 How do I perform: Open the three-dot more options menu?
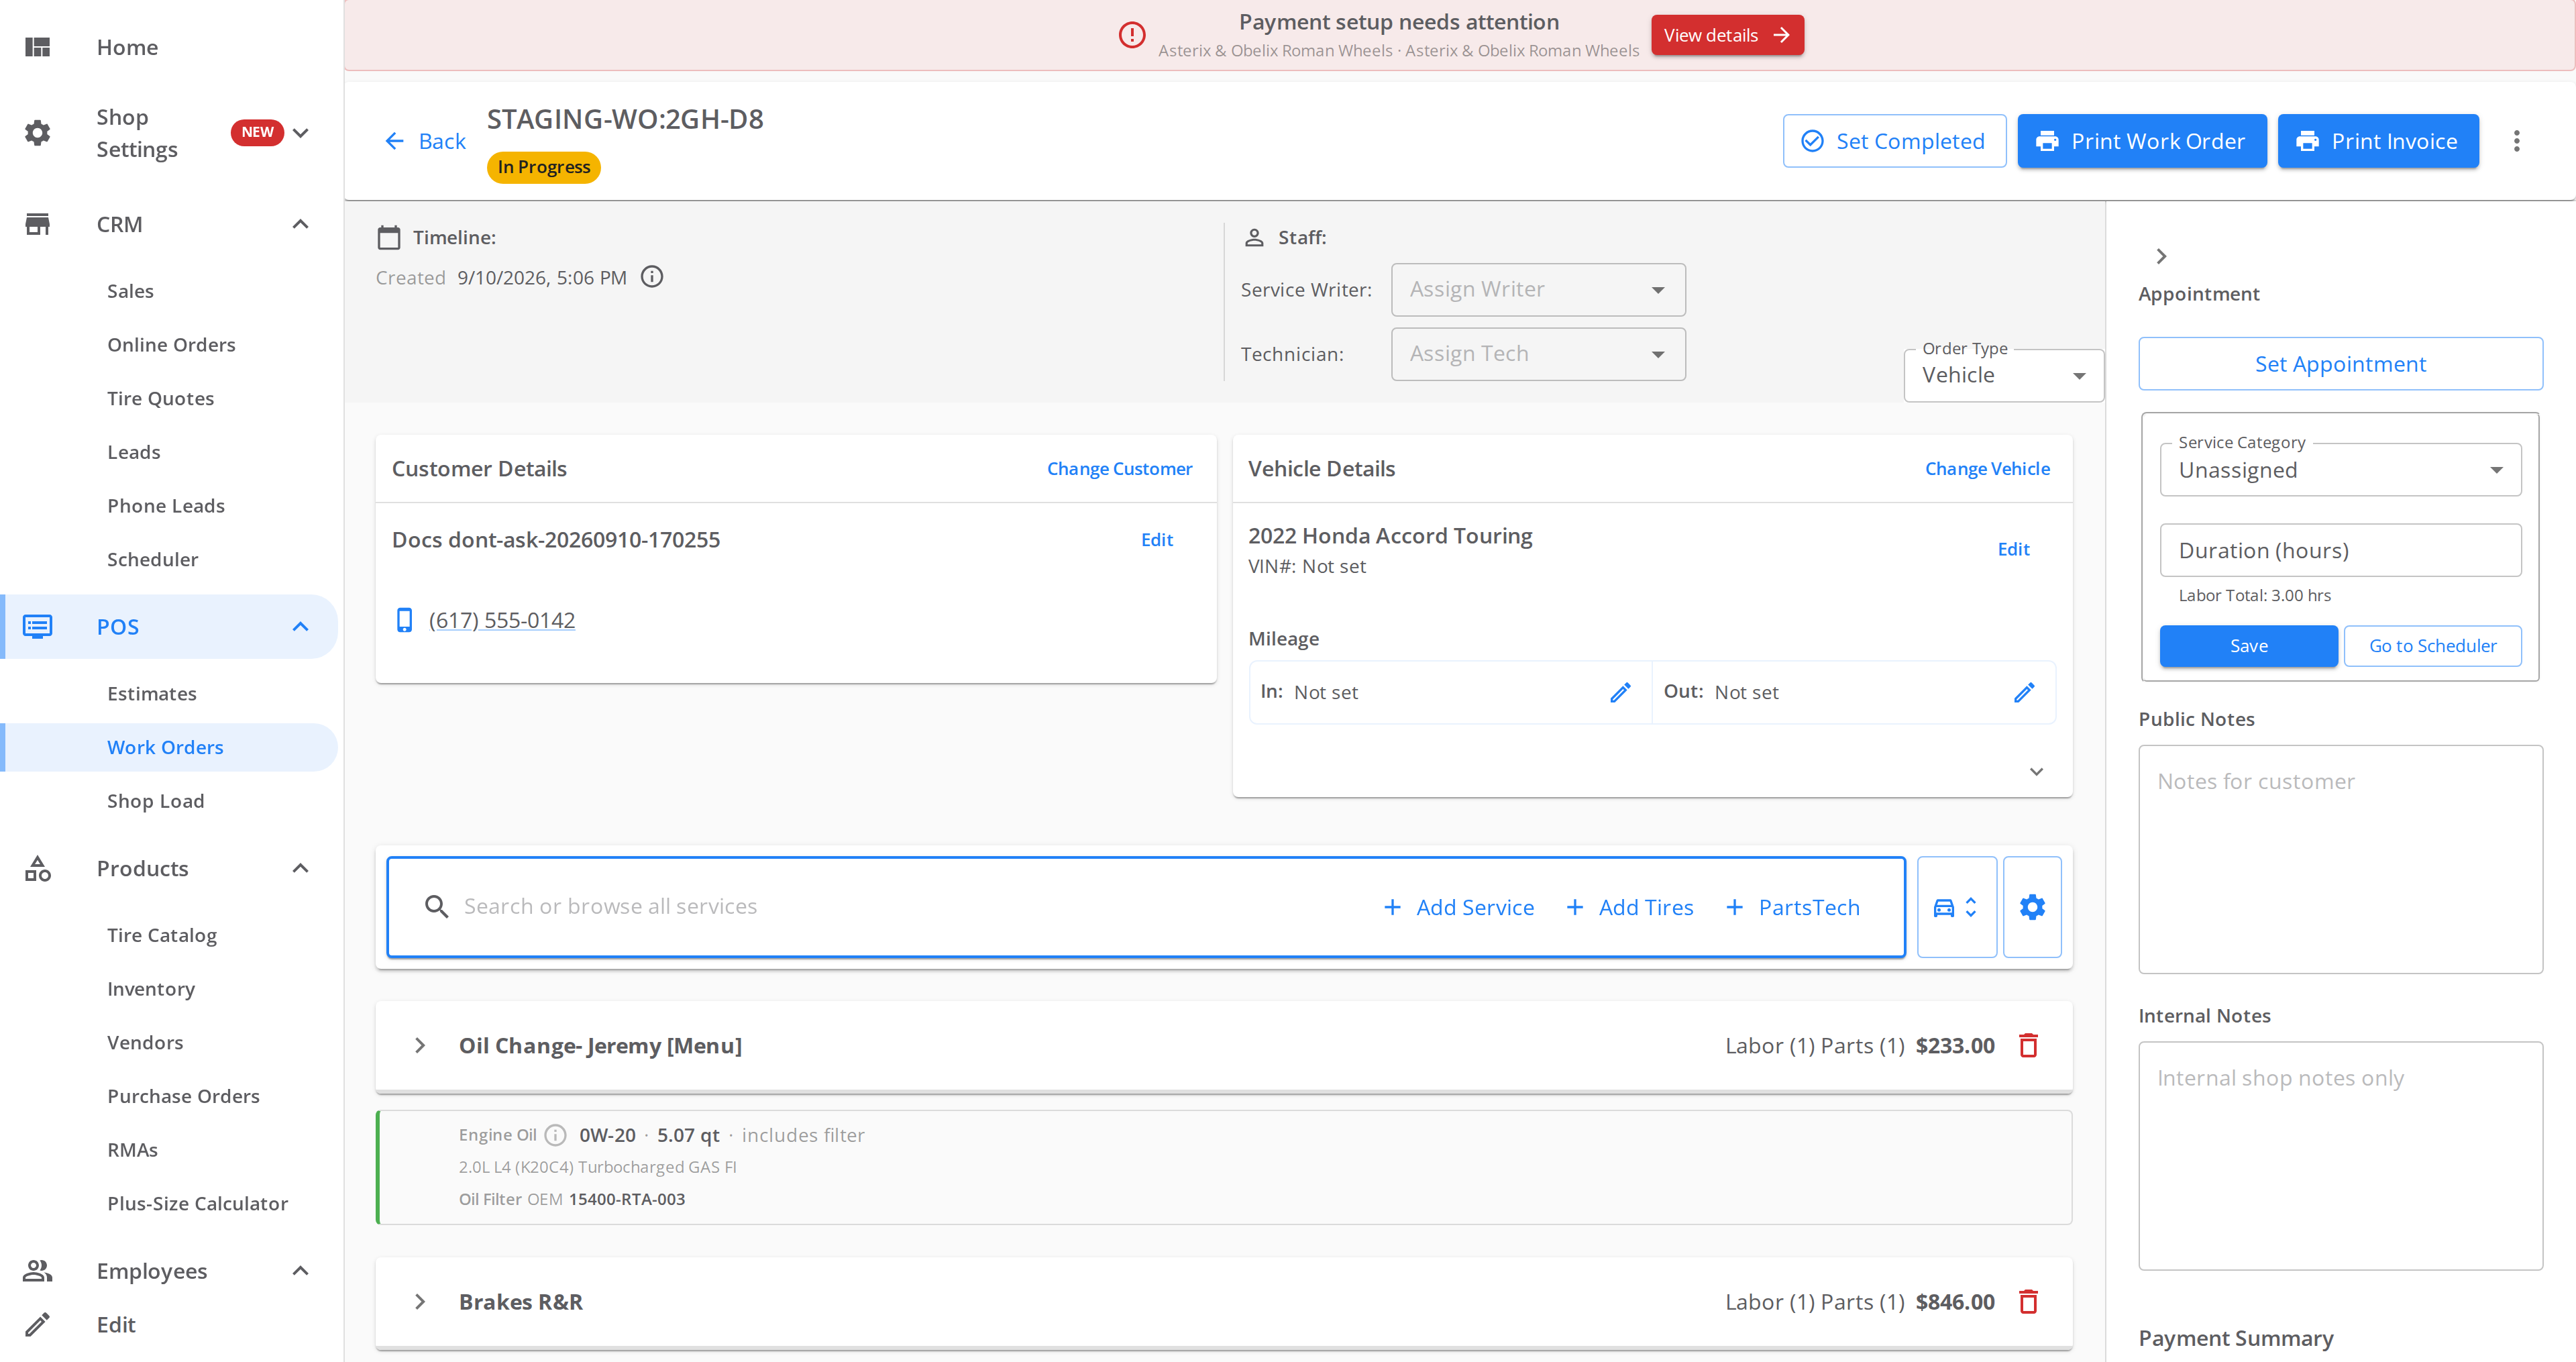tap(2516, 141)
